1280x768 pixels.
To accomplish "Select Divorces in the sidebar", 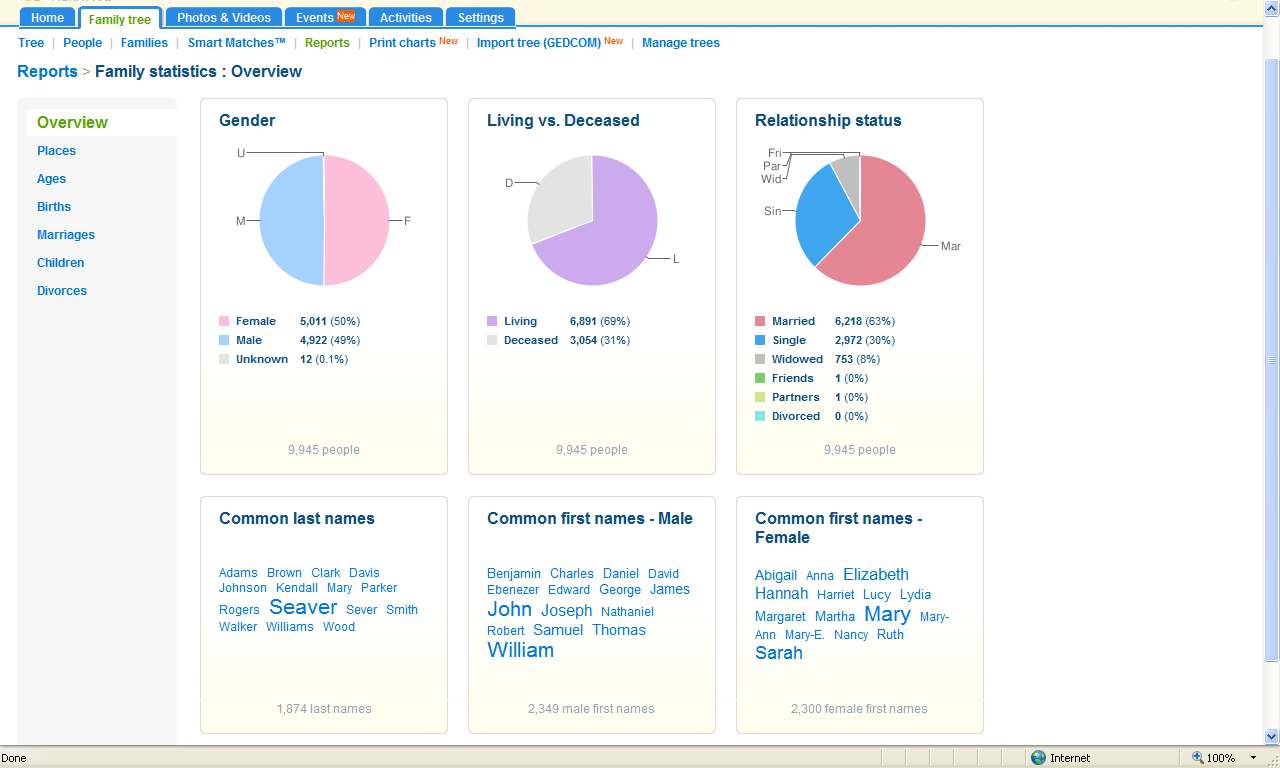I will pos(62,291).
